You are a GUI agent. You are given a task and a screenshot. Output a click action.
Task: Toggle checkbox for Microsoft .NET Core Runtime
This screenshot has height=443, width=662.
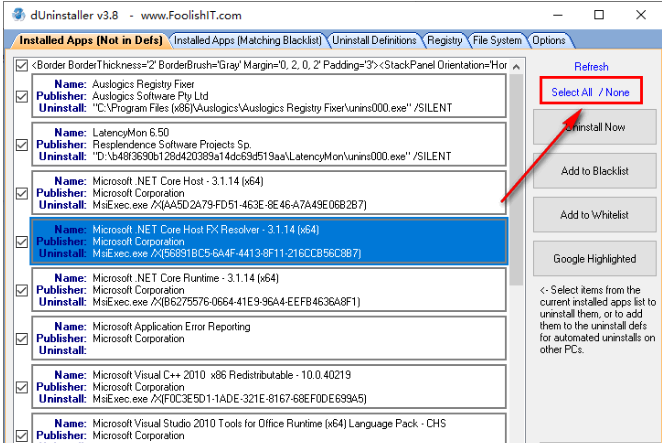click(x=22, y=291)
